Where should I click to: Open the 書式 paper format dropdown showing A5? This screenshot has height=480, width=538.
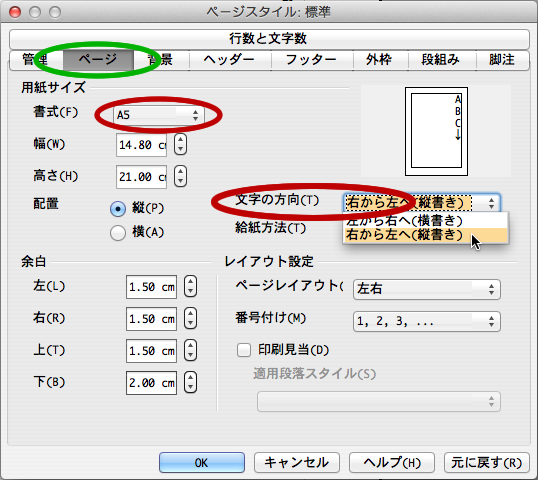tap(159, 115)
